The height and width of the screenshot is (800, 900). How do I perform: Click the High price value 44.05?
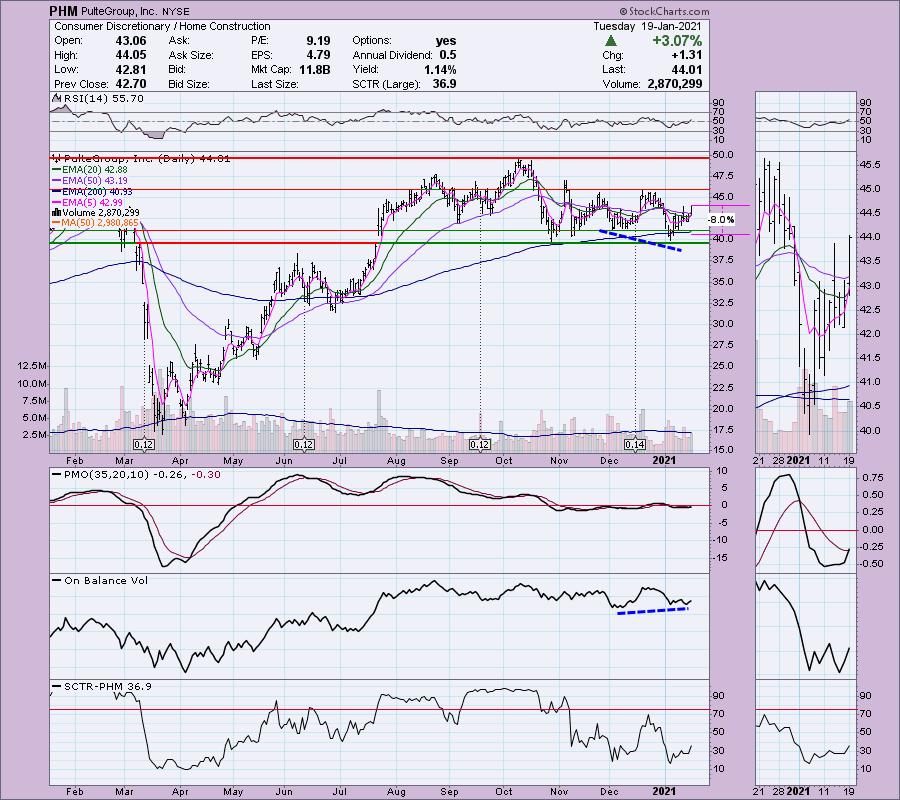point(131,55)
